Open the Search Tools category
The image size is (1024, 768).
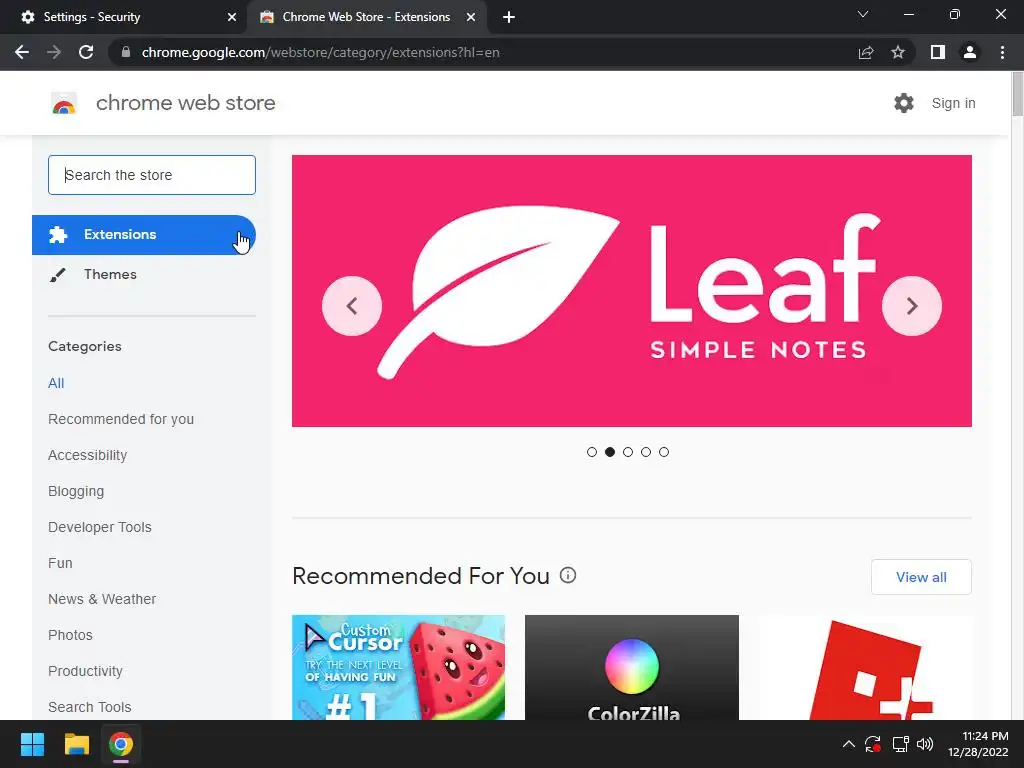(x=89, y=707)
